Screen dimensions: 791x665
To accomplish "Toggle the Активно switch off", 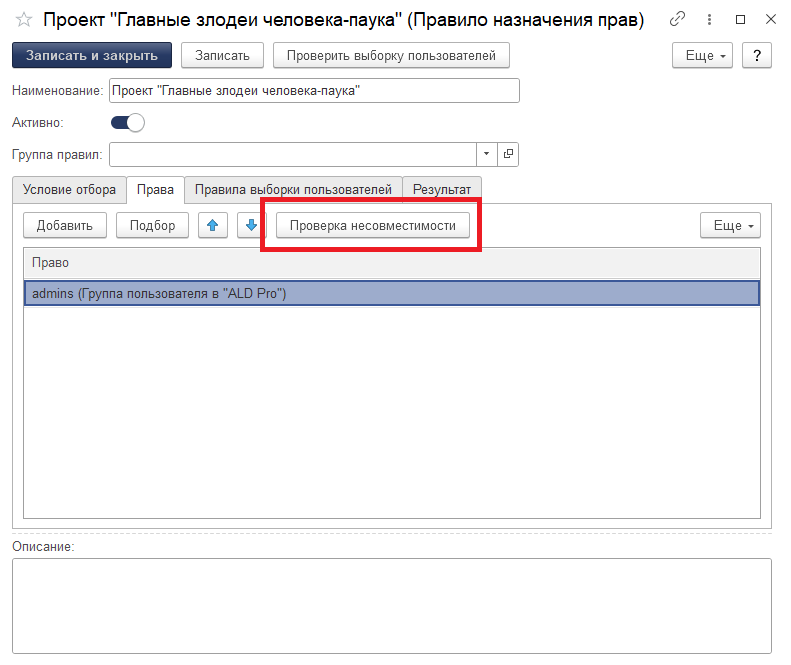I will 128,123.
